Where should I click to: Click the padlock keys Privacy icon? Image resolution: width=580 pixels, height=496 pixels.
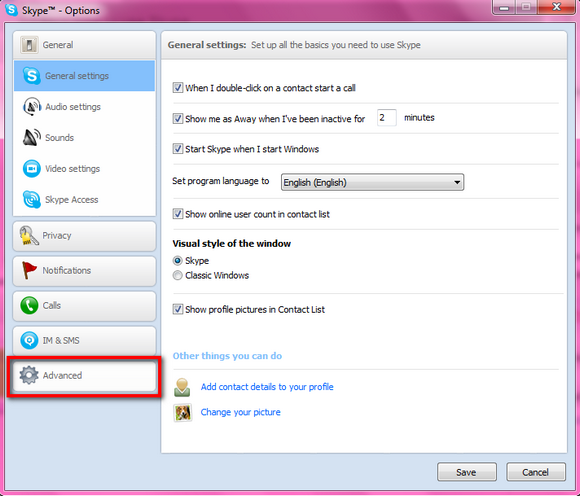tap(29, 236)
